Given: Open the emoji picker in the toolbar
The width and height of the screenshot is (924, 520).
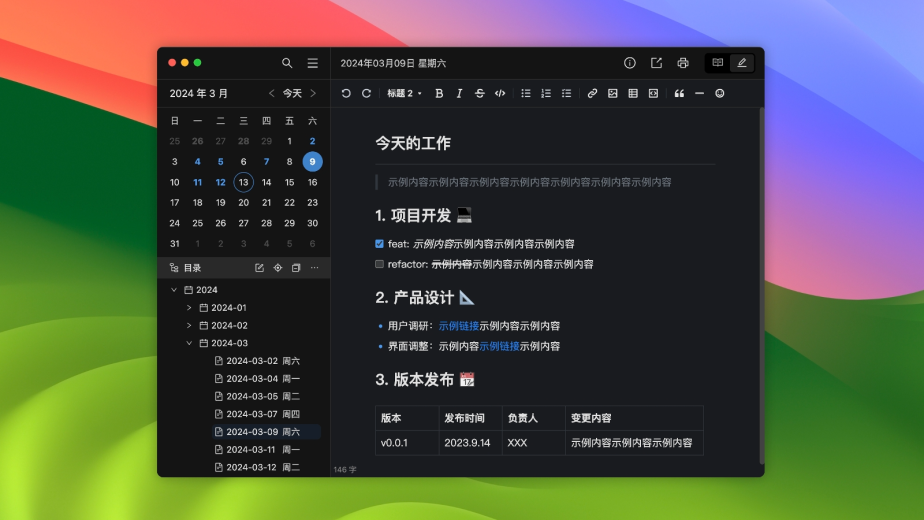Looking at the screenshot, I should [x=719, y=93].
